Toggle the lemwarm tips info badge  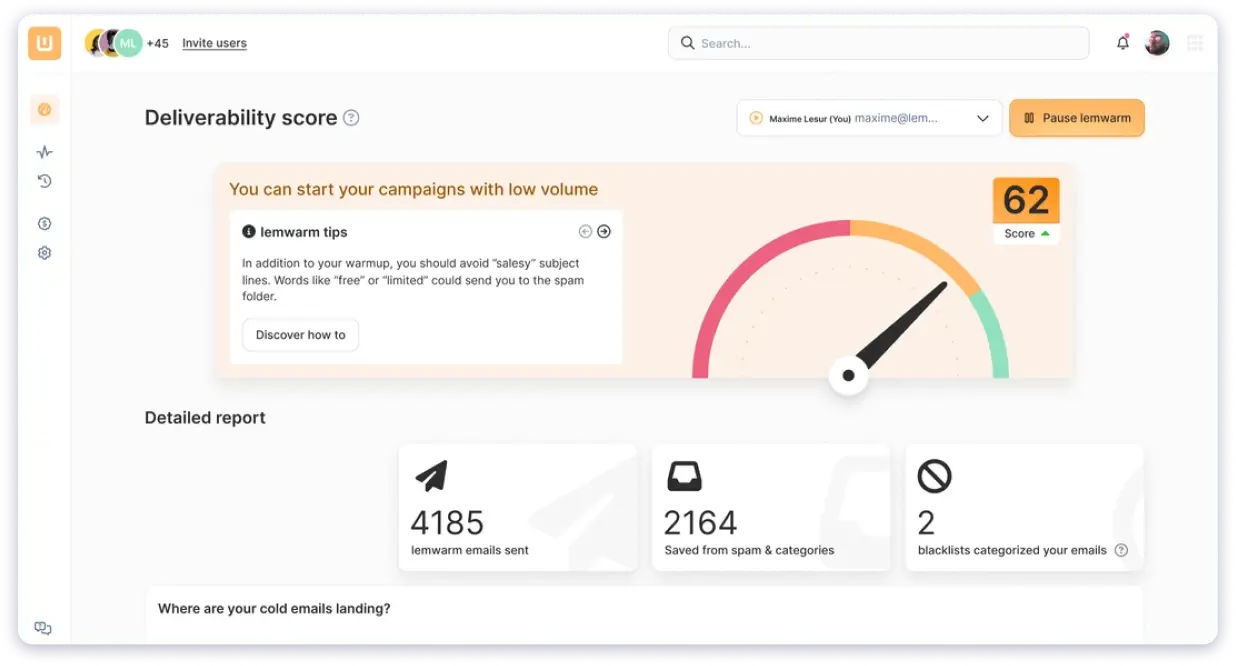pyautogui.click(x=249, y=231)
